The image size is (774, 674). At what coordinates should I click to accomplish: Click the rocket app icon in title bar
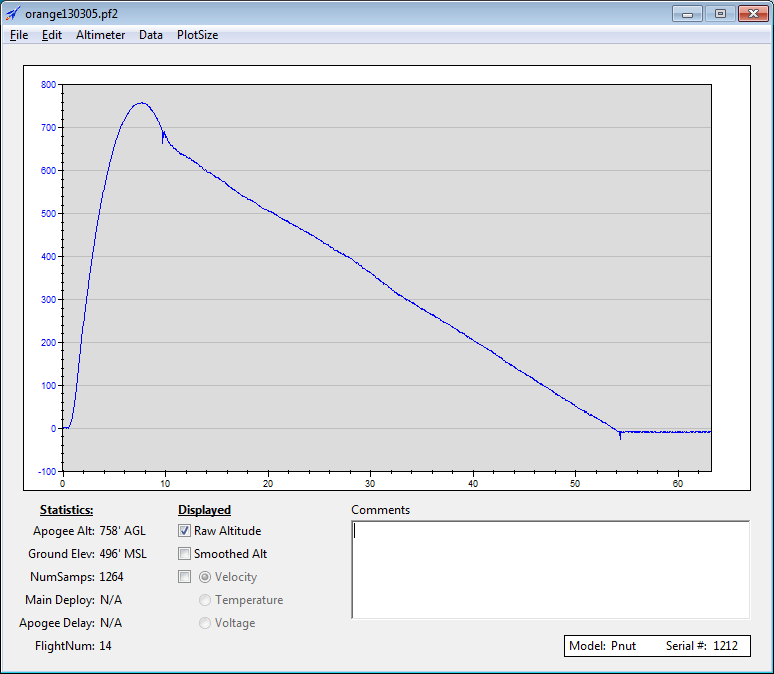[13, 13]
